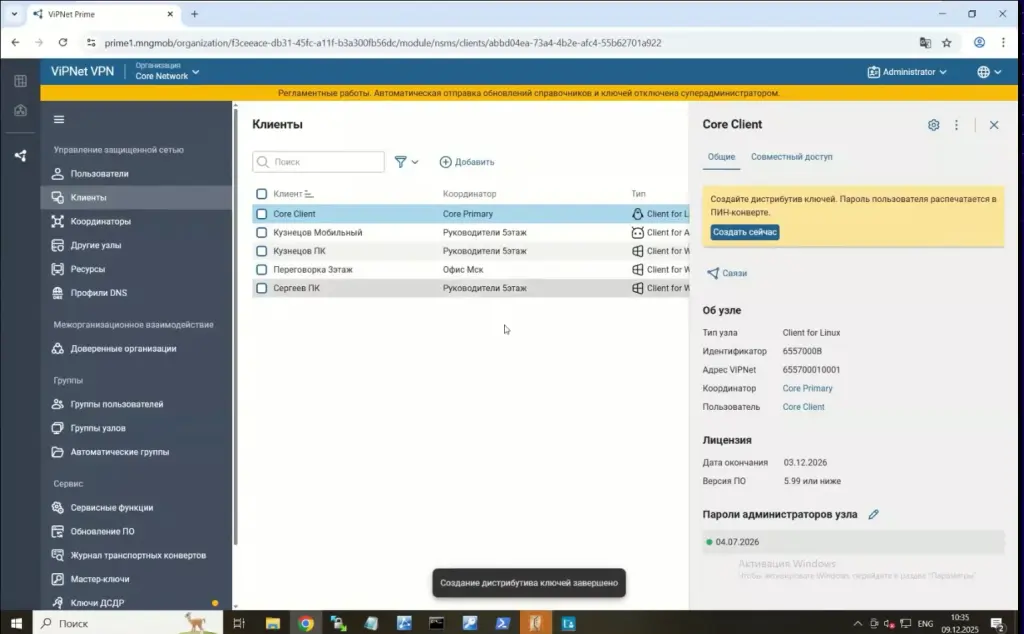Check the Core Client row checkbox

(x=261, y=214)
